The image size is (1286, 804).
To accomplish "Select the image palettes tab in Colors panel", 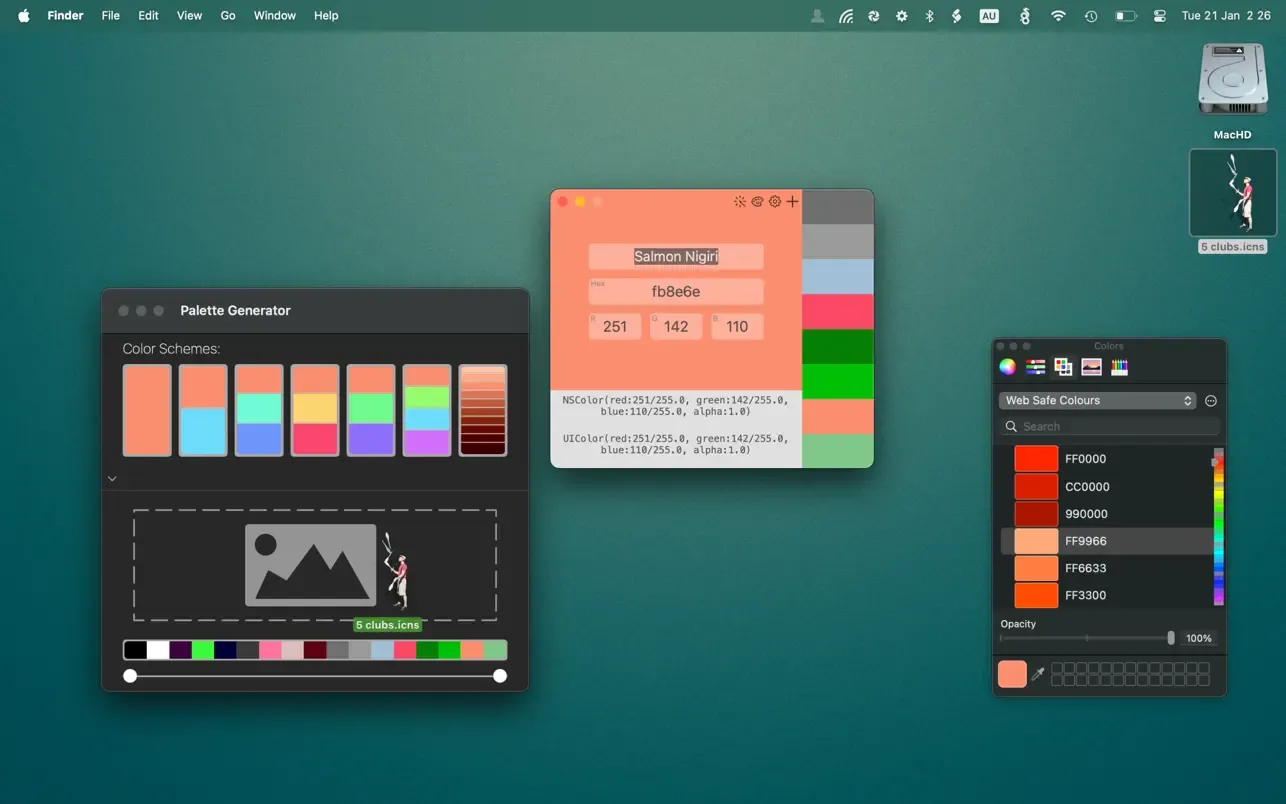I will 1091,367.
